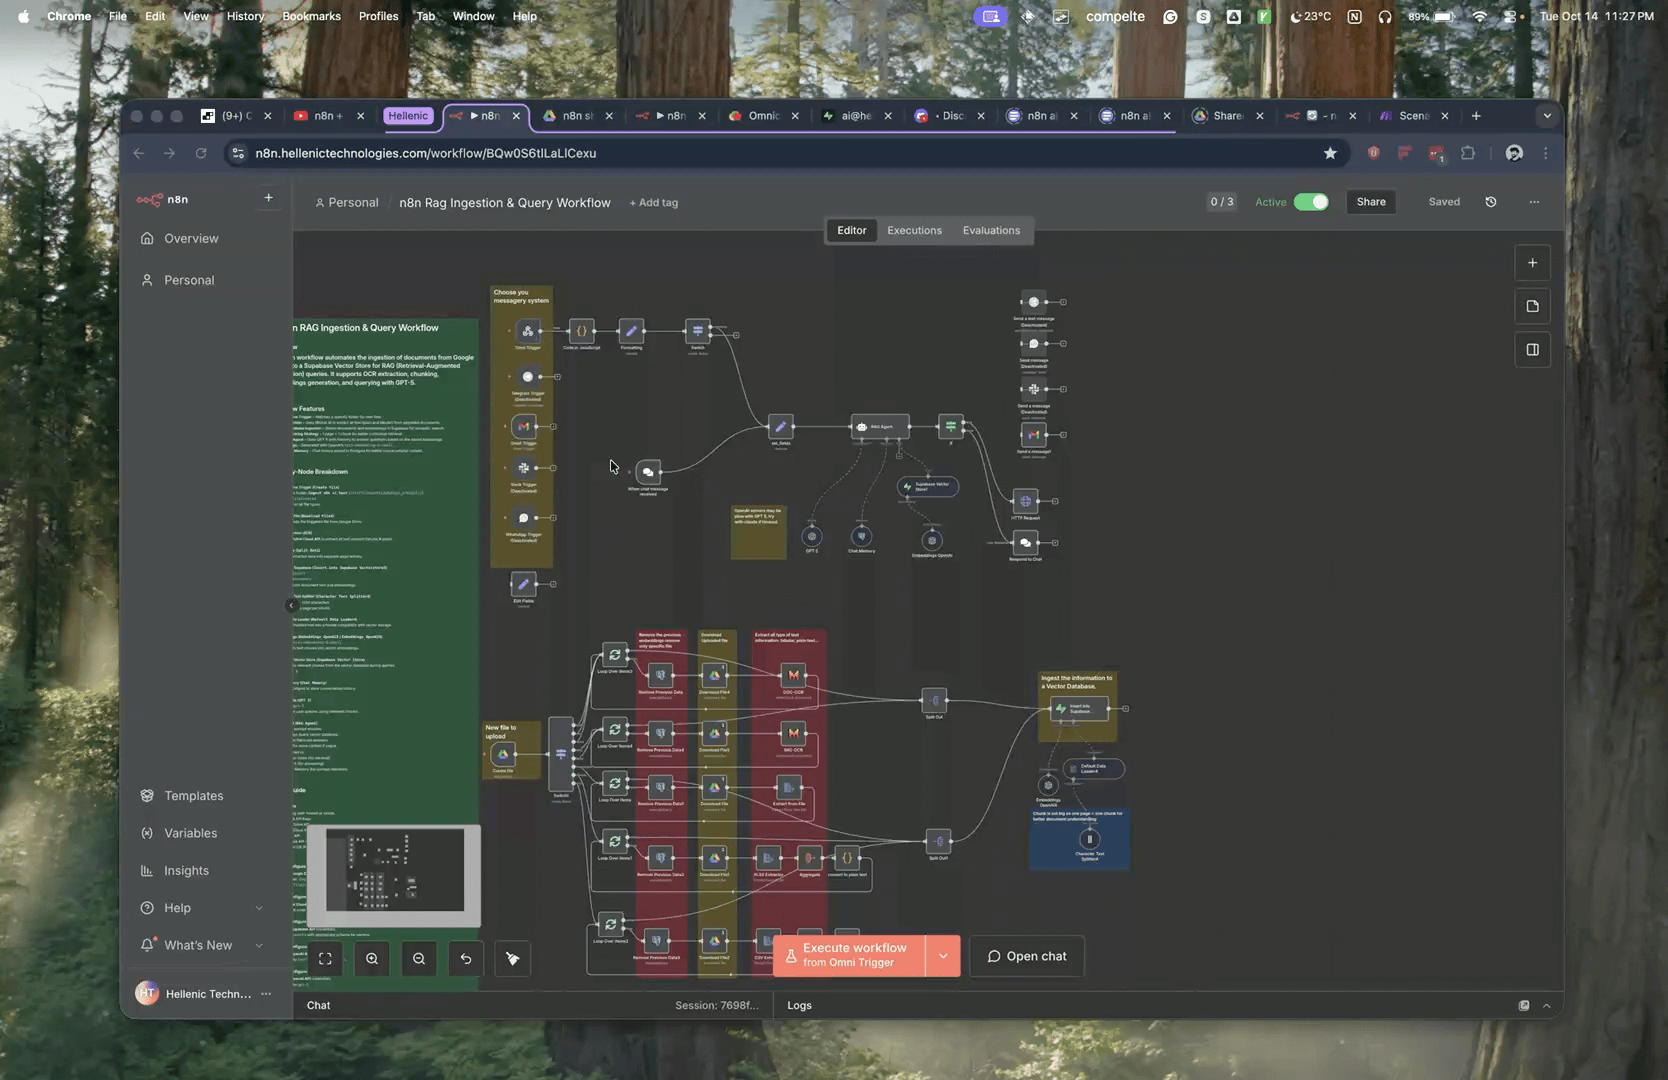Select the Editor tab
Viewport: 1668px width, 1080px height.
tap(852, 230)
